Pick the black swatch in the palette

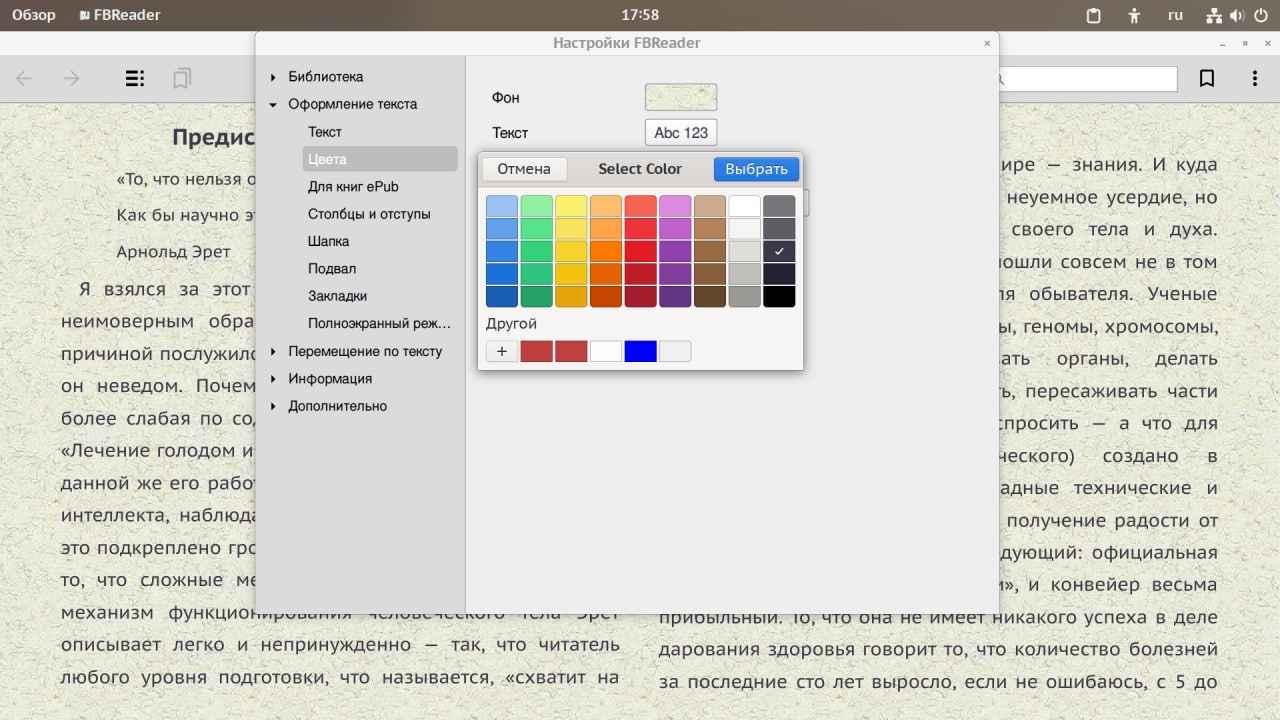[x=779, y=296]
